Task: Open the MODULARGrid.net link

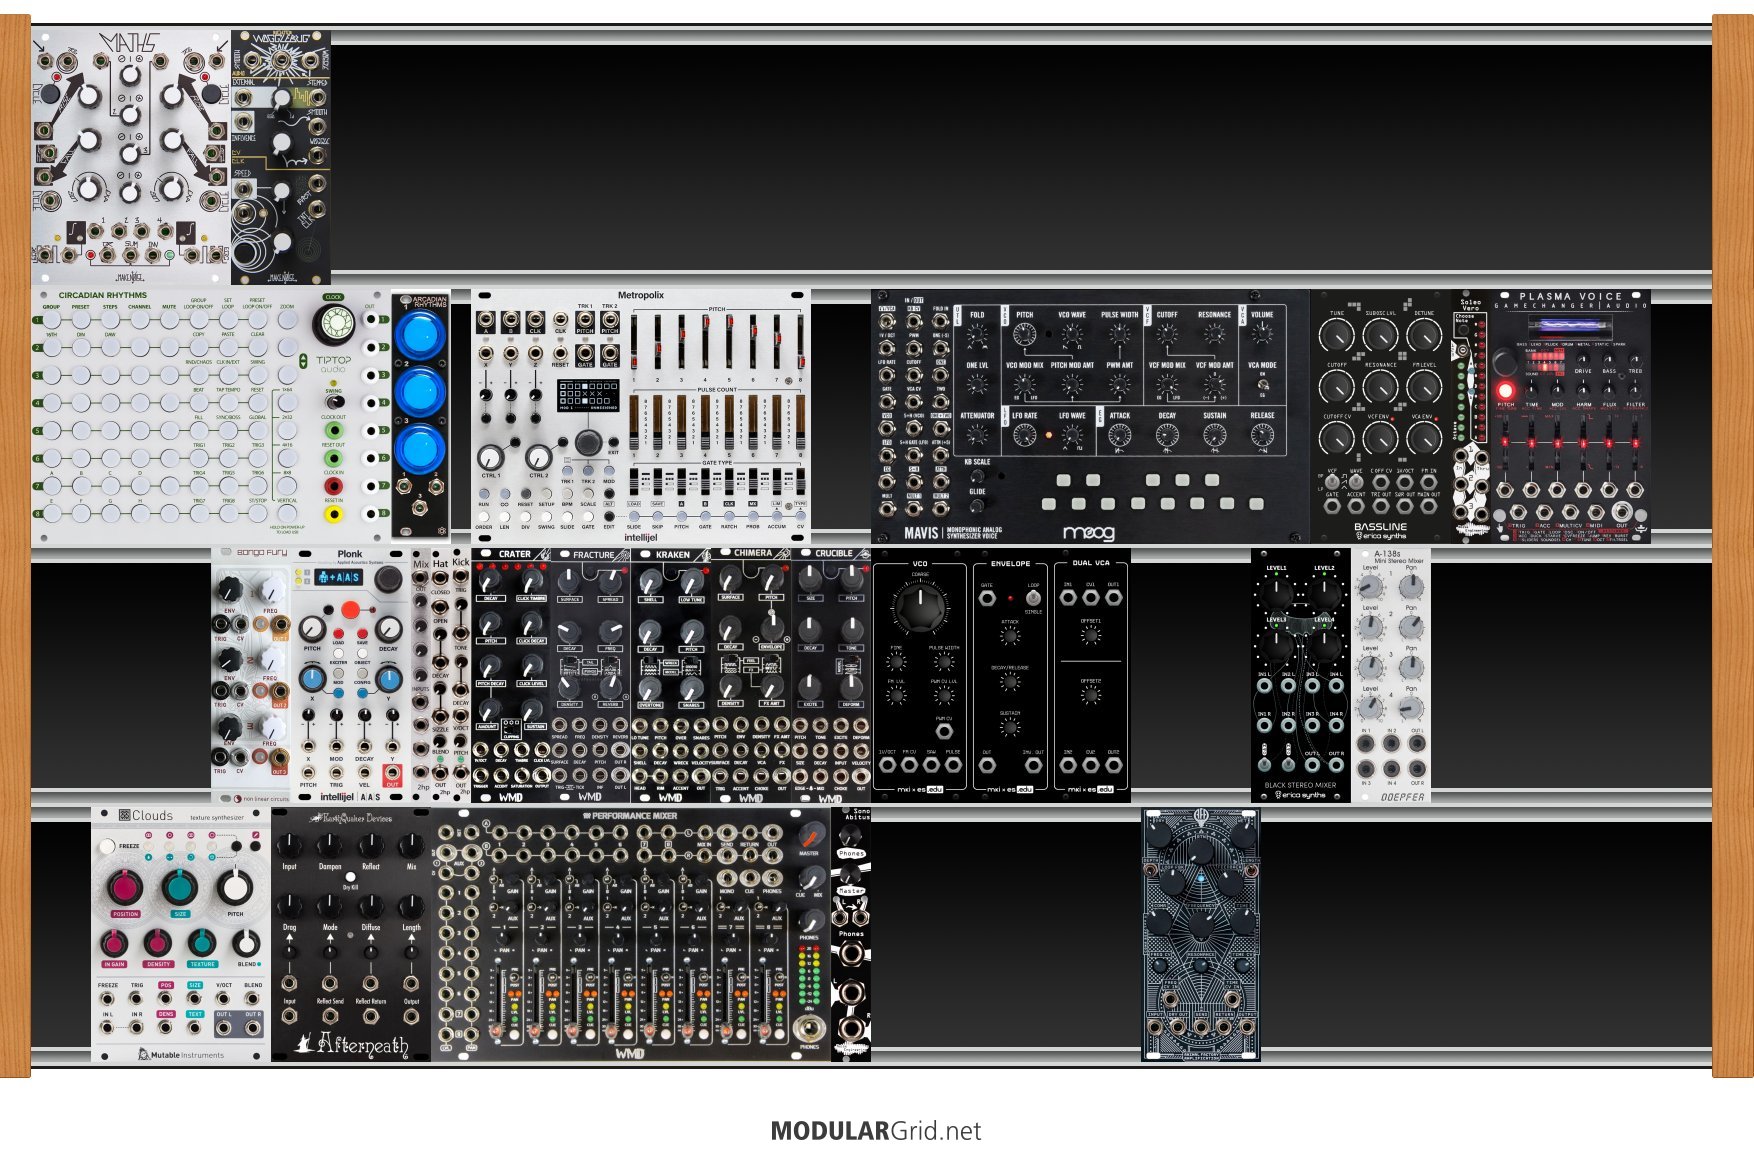Action: pyautogui.click(x=876, y=1131)
